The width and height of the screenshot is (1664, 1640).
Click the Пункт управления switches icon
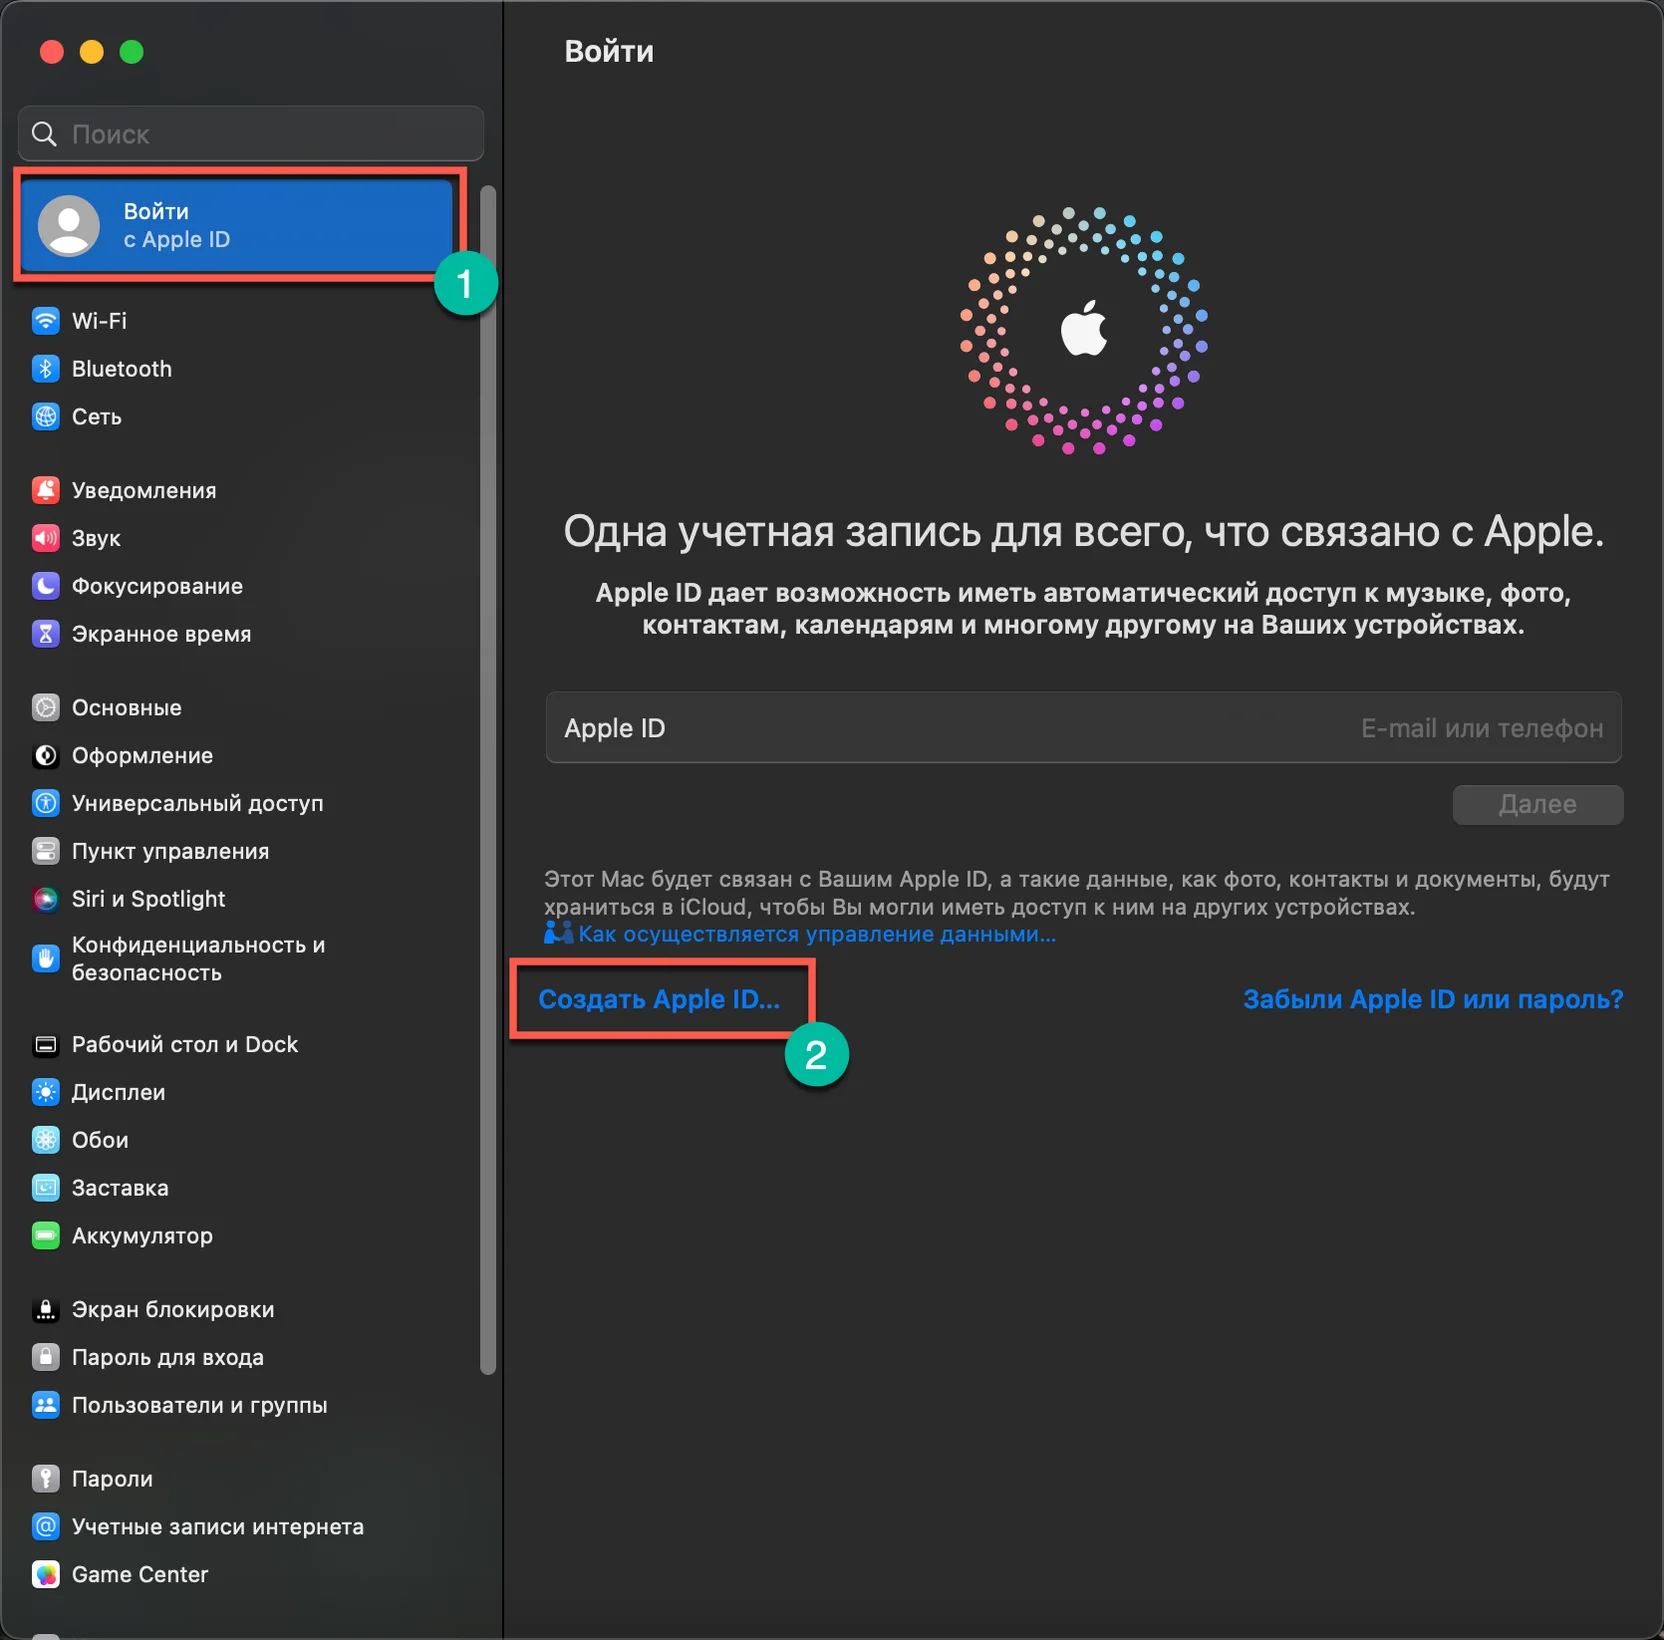[46, 851]
